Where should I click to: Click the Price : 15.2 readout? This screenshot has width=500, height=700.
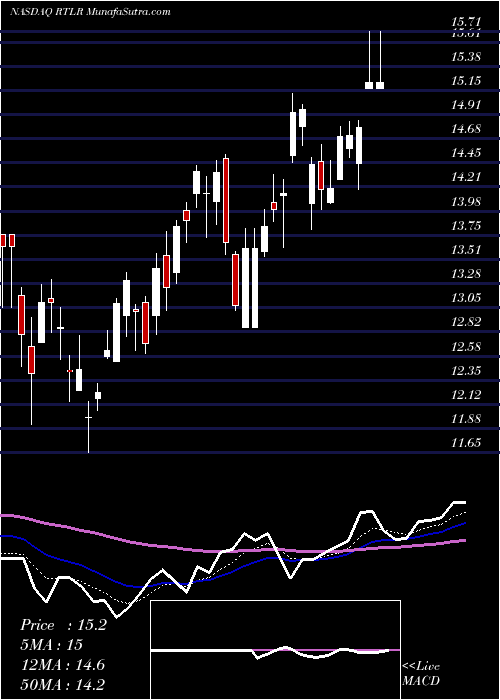(63, 625)
